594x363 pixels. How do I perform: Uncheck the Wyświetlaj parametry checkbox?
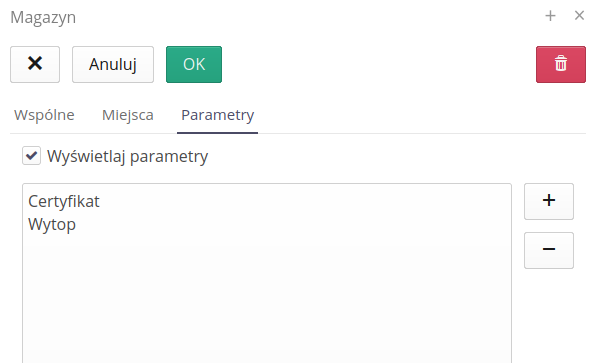[x=31, y=156]
